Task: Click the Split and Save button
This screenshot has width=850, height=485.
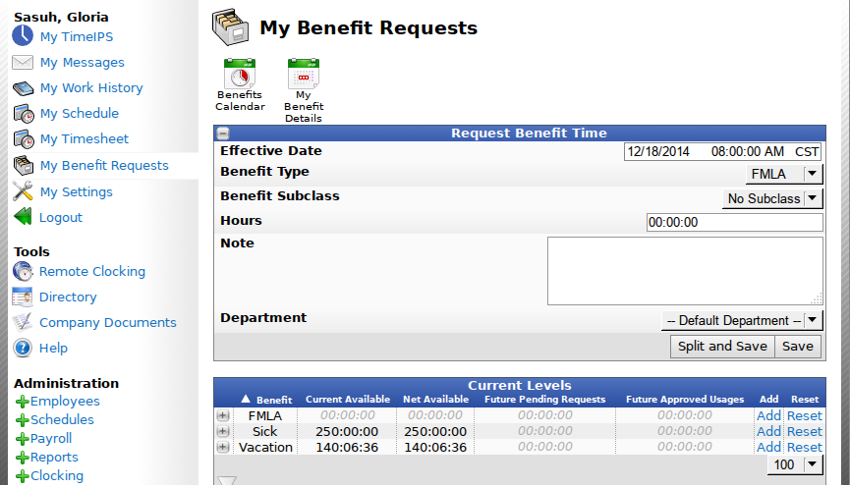Action: click(722, 346)
